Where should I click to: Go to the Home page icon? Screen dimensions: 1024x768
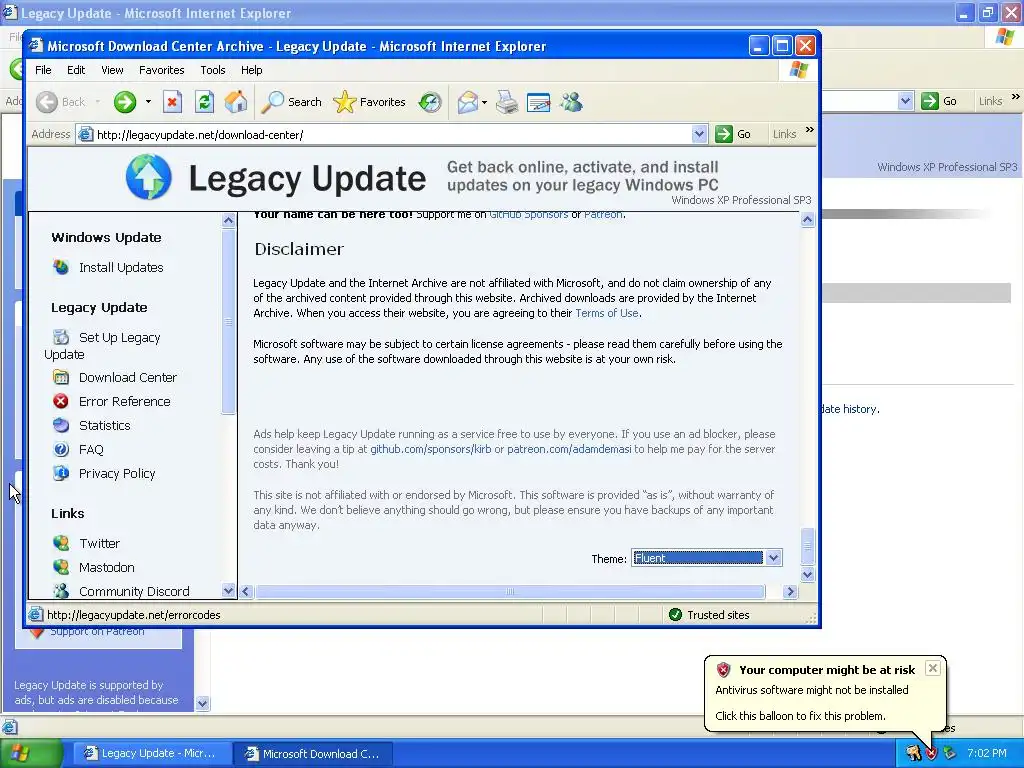pos(236,102)
